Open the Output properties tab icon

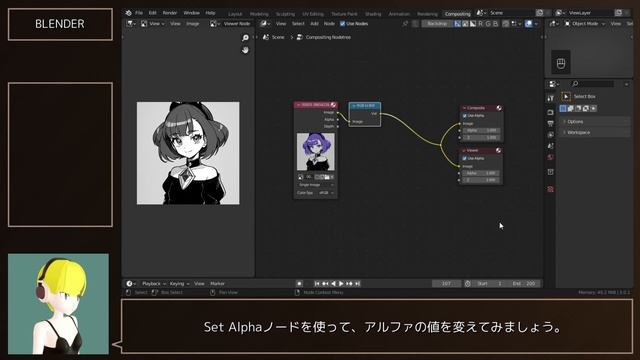point(551,124)
